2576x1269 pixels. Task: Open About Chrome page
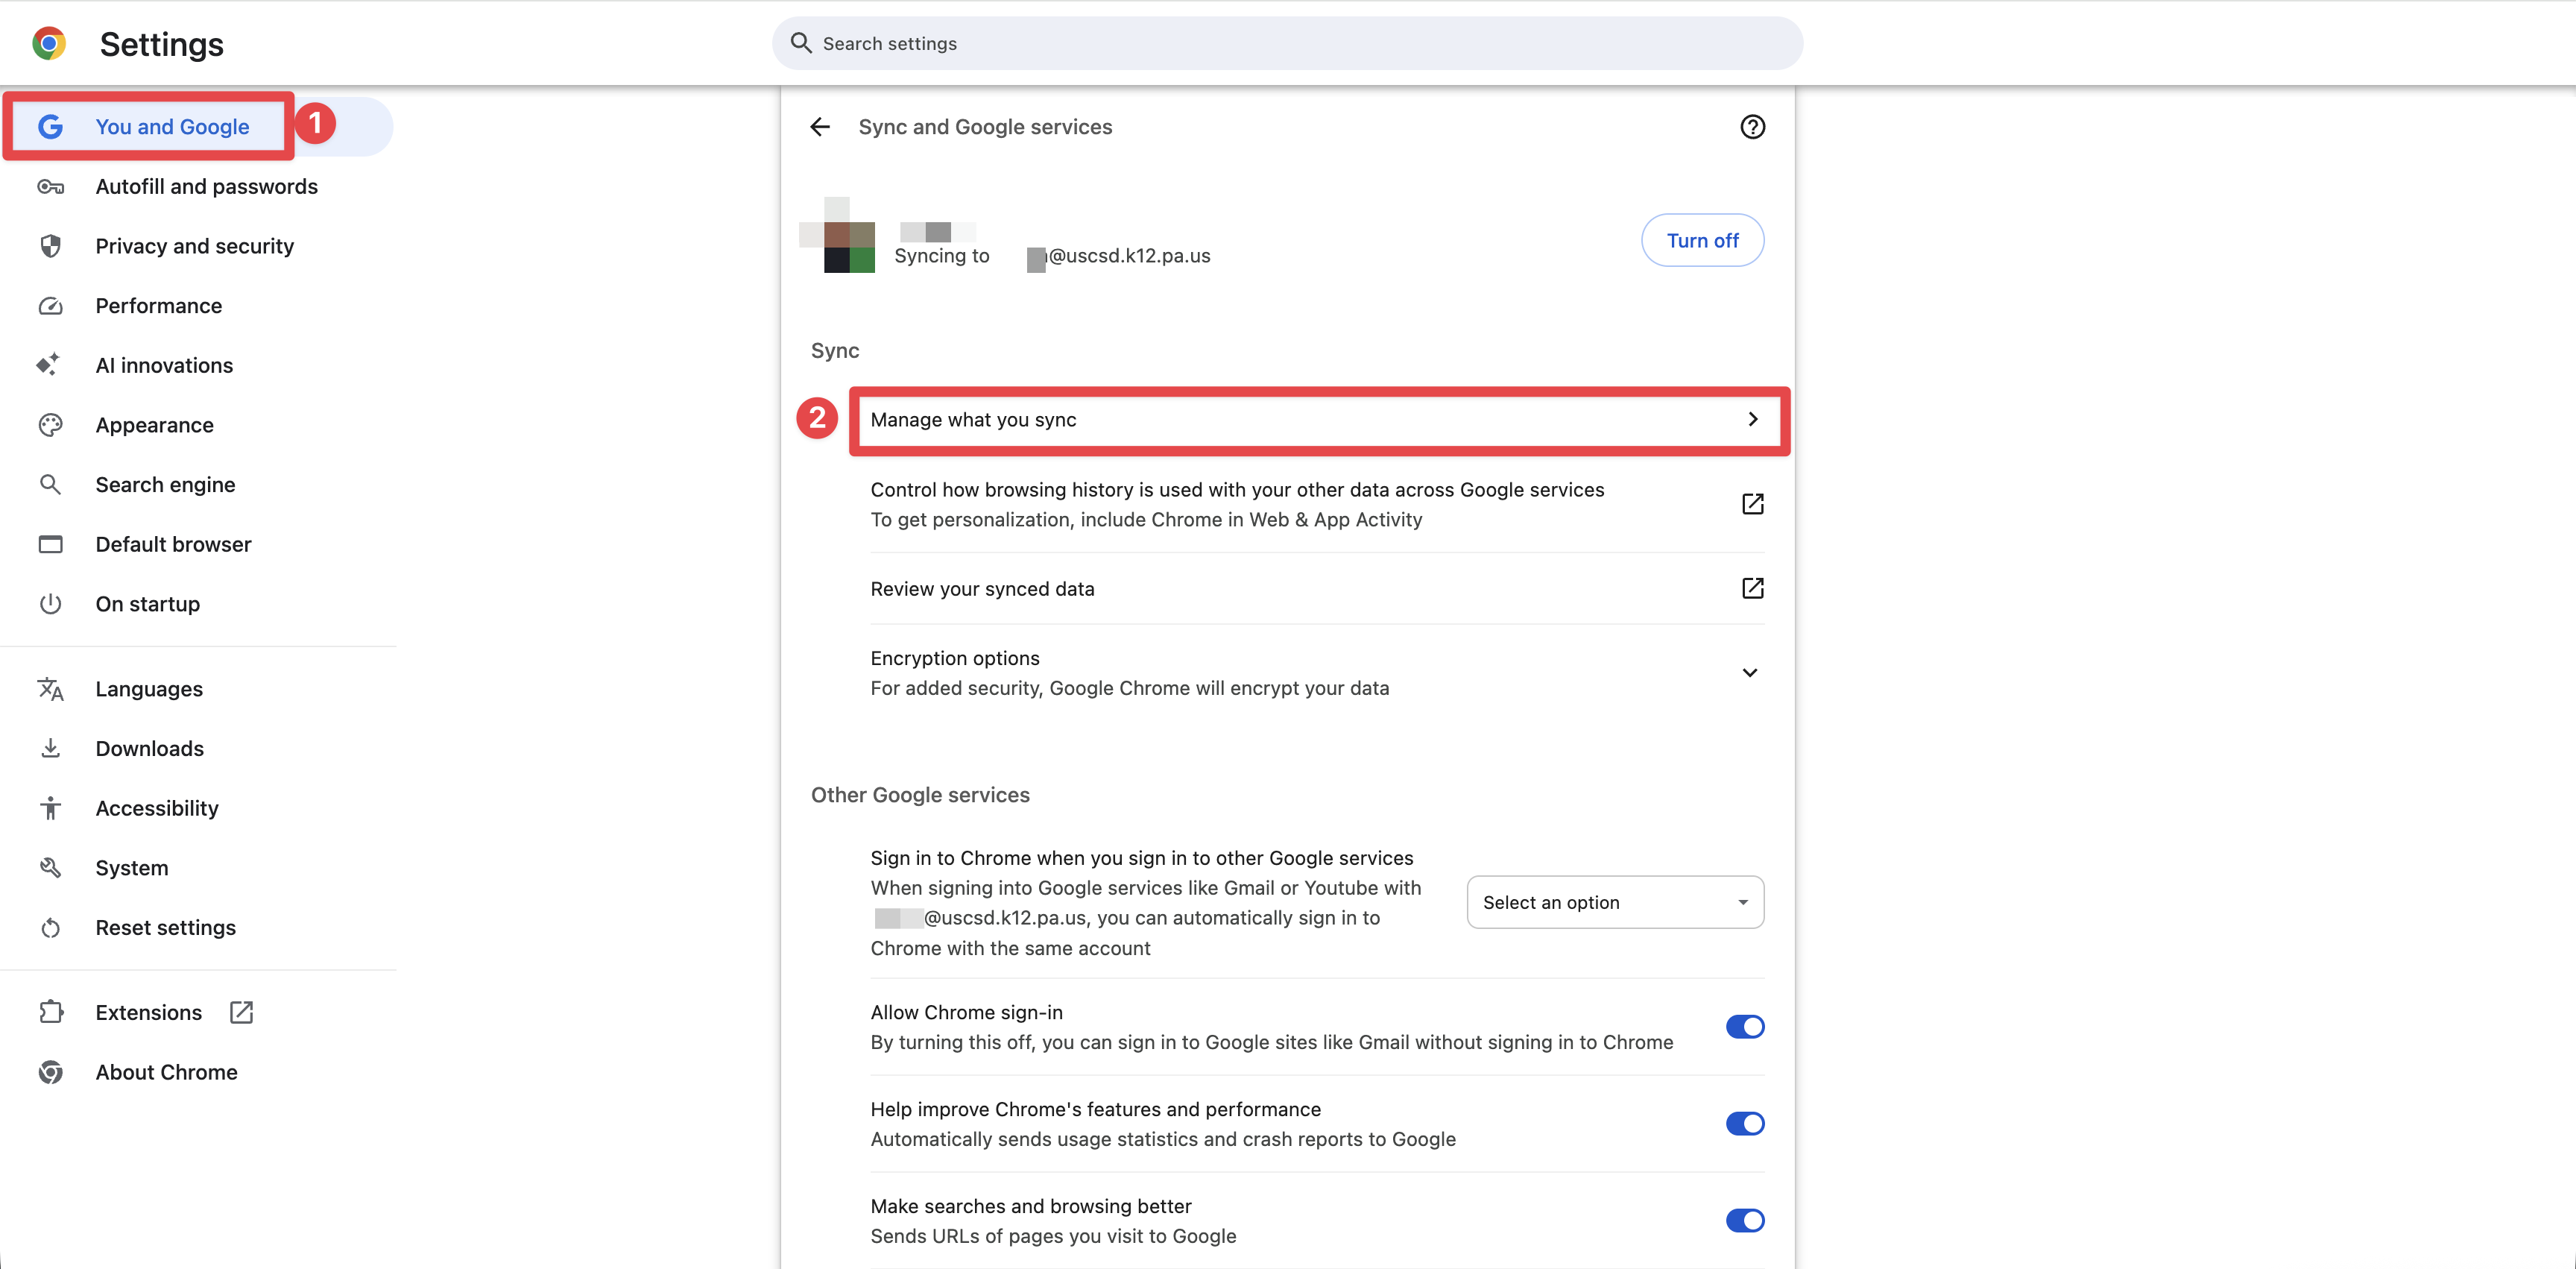click(166, 1072)
